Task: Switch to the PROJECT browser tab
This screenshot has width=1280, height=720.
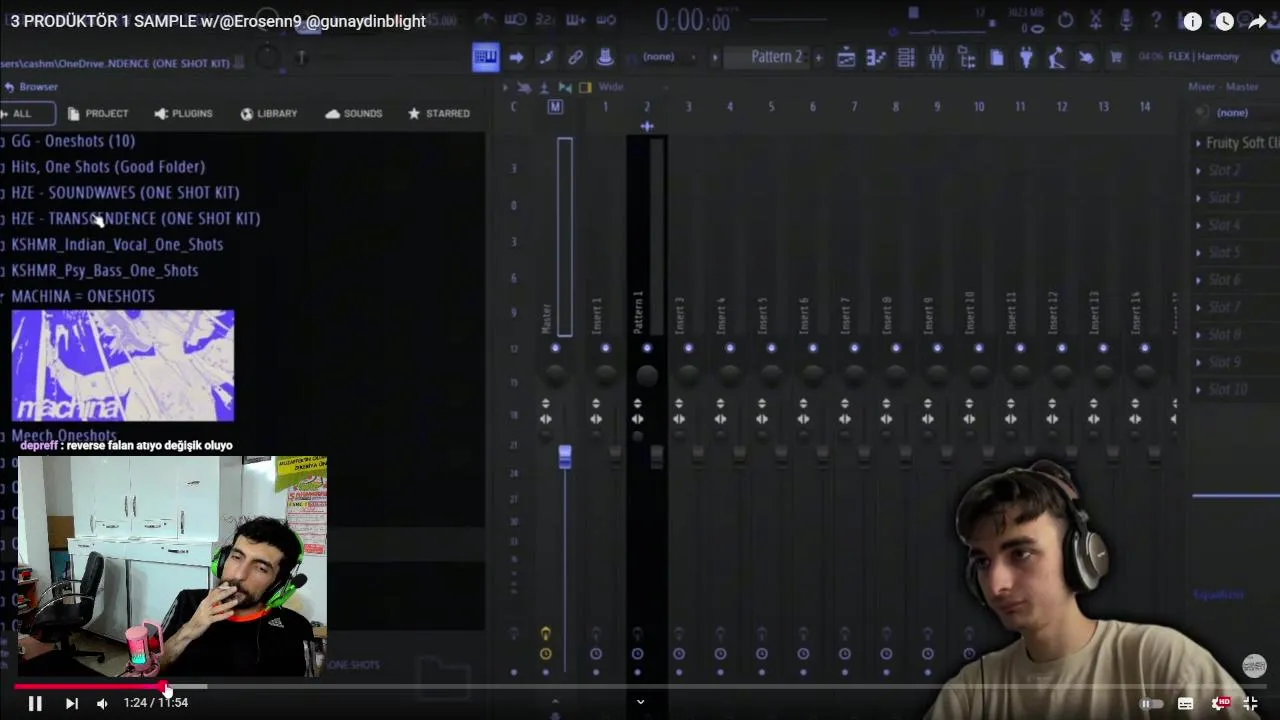Action: (x=97, y=114)
